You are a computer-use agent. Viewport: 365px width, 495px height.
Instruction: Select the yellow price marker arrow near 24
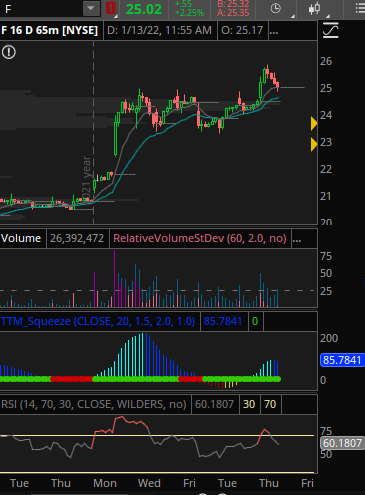314,123
